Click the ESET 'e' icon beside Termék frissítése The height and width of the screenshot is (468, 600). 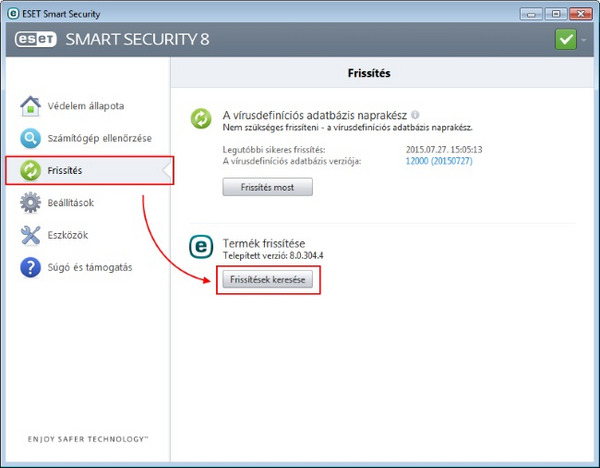(202, 247)
